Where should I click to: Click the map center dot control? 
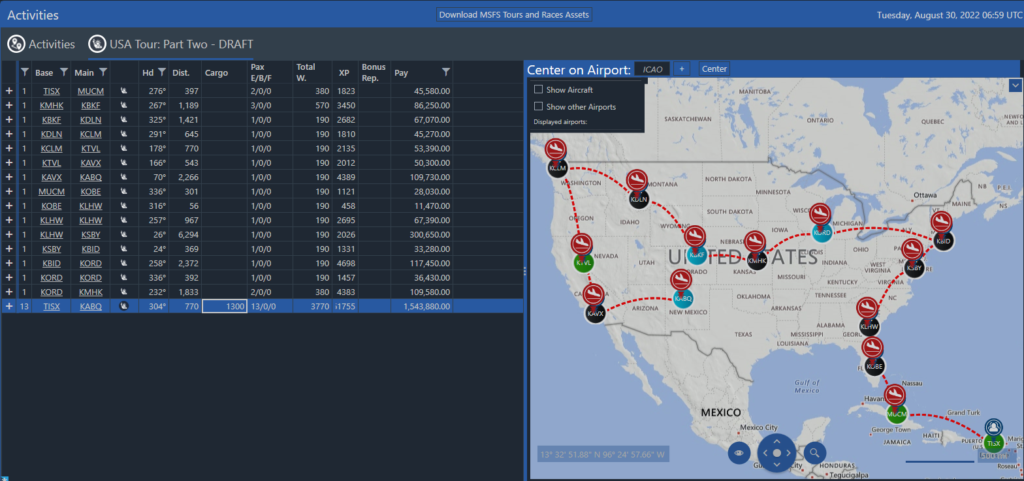[x=776, y=452]
